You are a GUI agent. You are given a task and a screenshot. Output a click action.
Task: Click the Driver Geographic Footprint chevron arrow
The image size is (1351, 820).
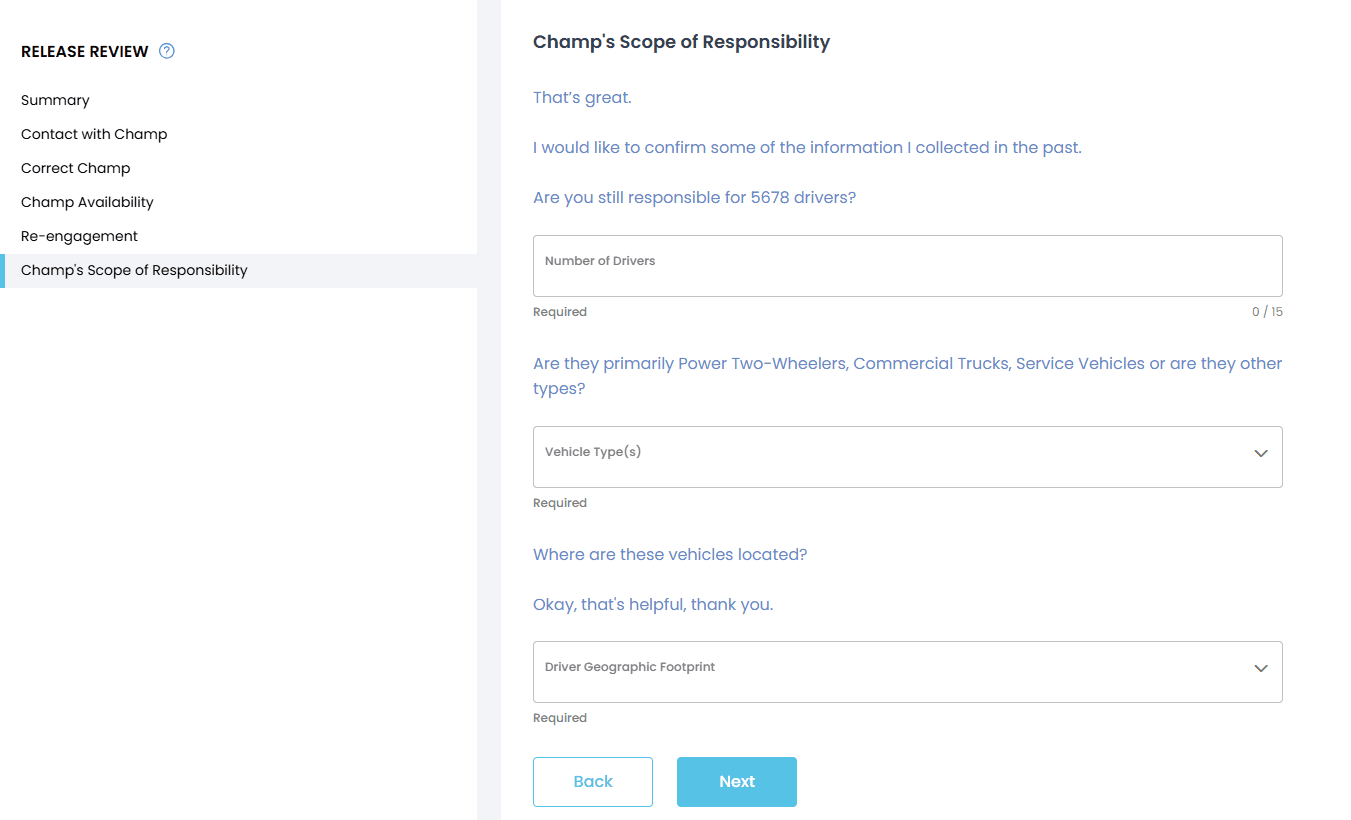click(x=1260, y=668)
